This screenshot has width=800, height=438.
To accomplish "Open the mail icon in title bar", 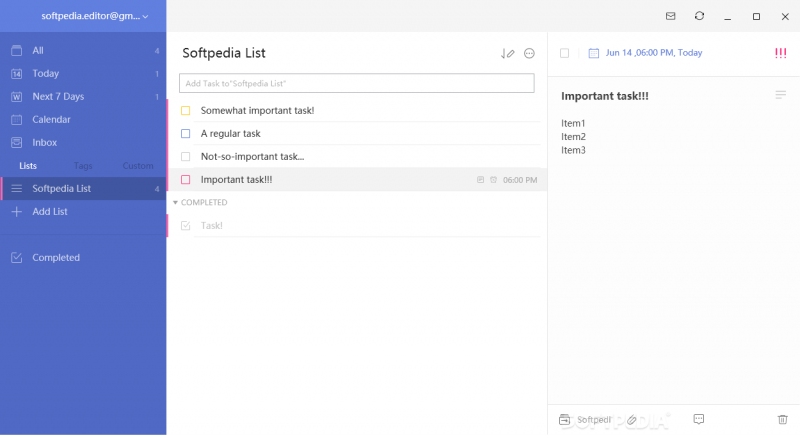I will click(670, 16).
